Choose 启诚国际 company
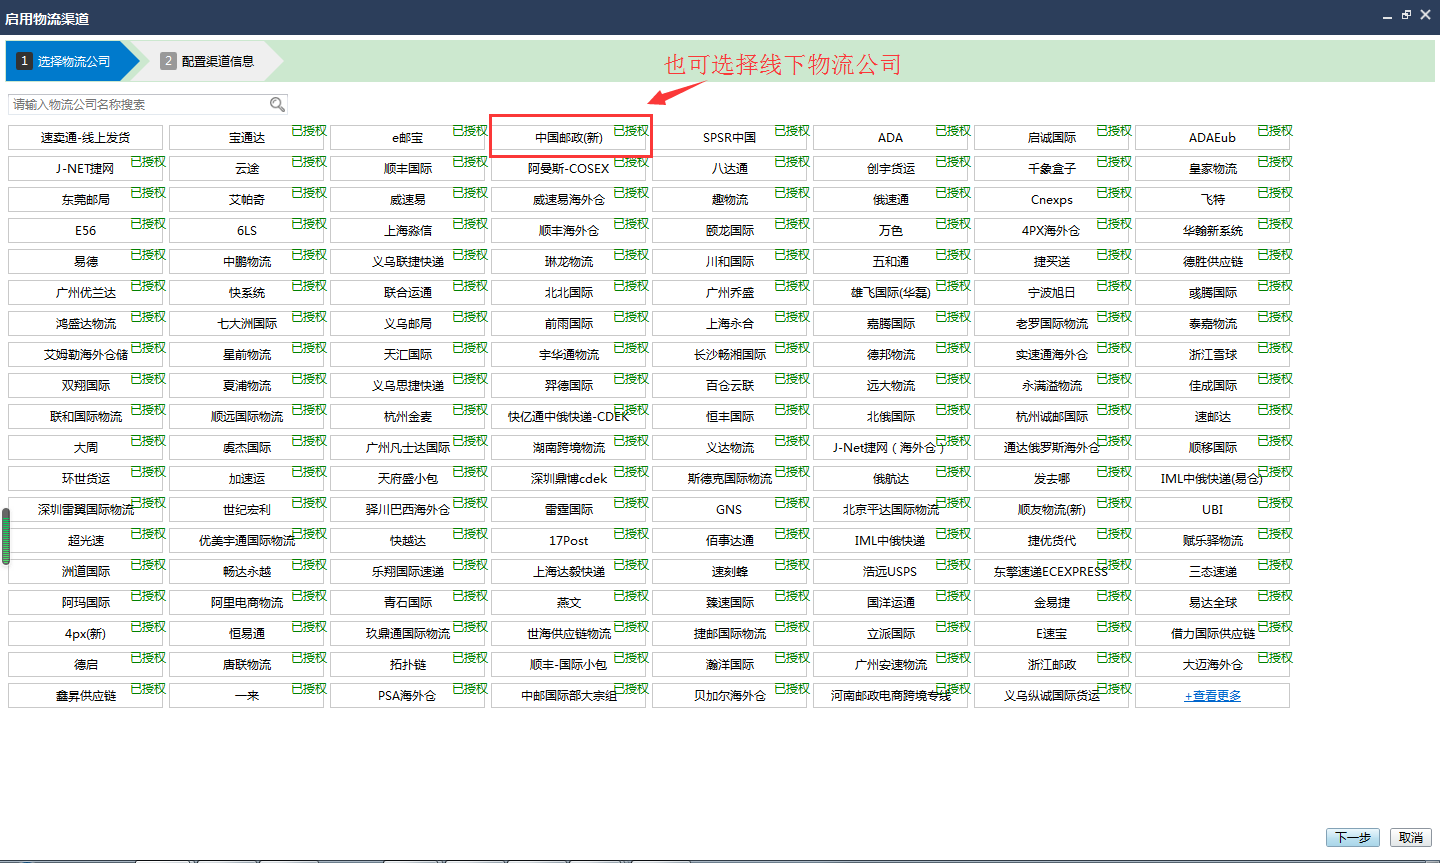The image size is (1440, 863). (x=1052, y=138)
